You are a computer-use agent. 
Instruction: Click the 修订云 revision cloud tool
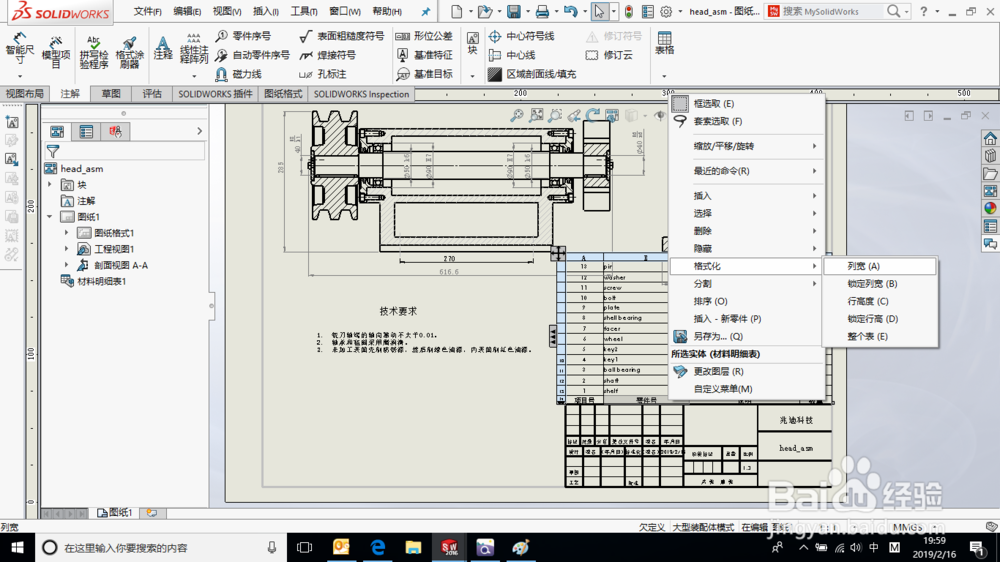coord(609,55)
